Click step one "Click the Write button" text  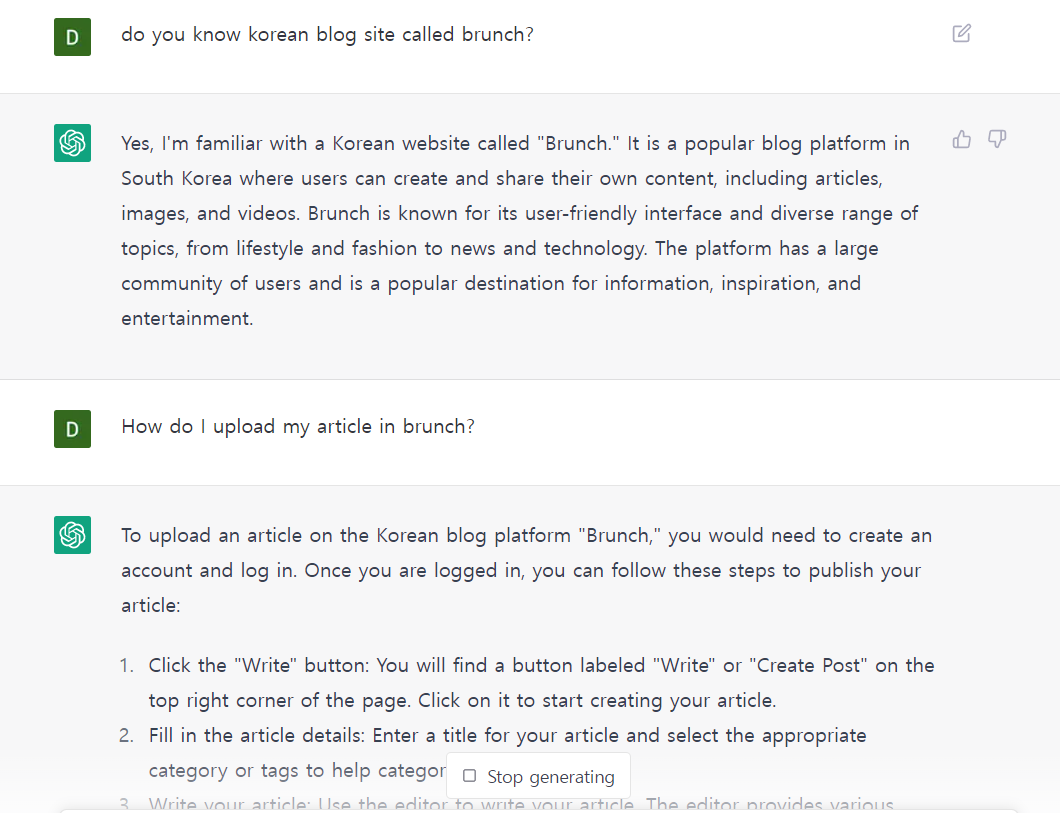(x=540, y=682)
